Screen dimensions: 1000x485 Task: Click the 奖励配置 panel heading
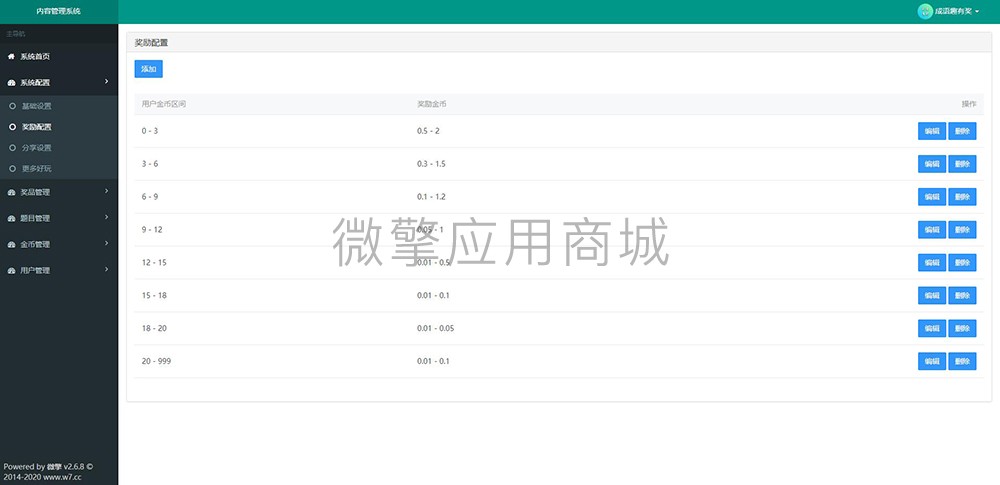(151, 43)
